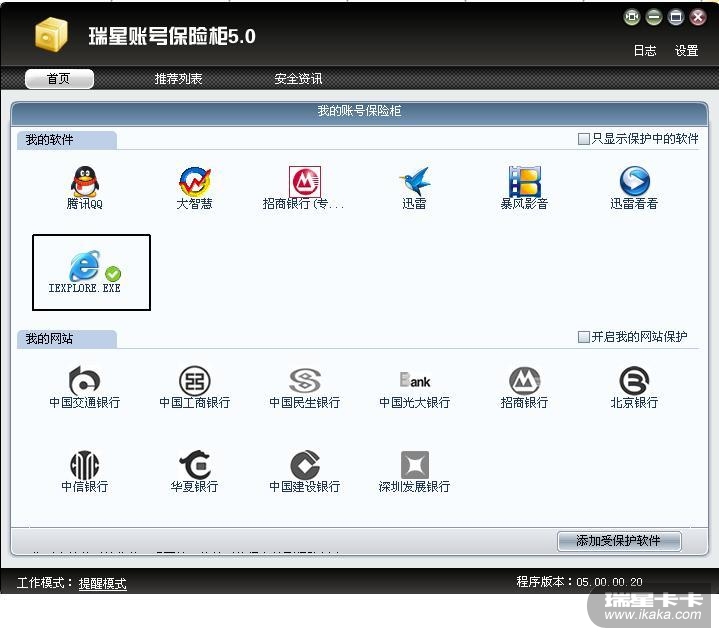
Task: Open the 日志 menu
Action: (x=645, y=50)
